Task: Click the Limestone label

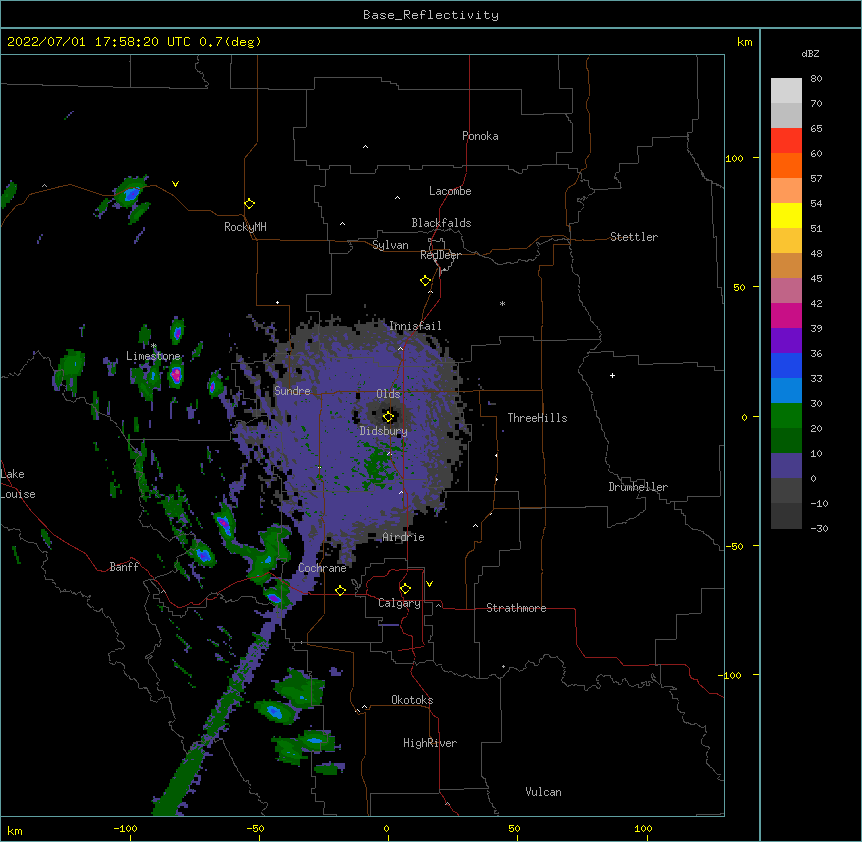Action: (x=153, y=356)
